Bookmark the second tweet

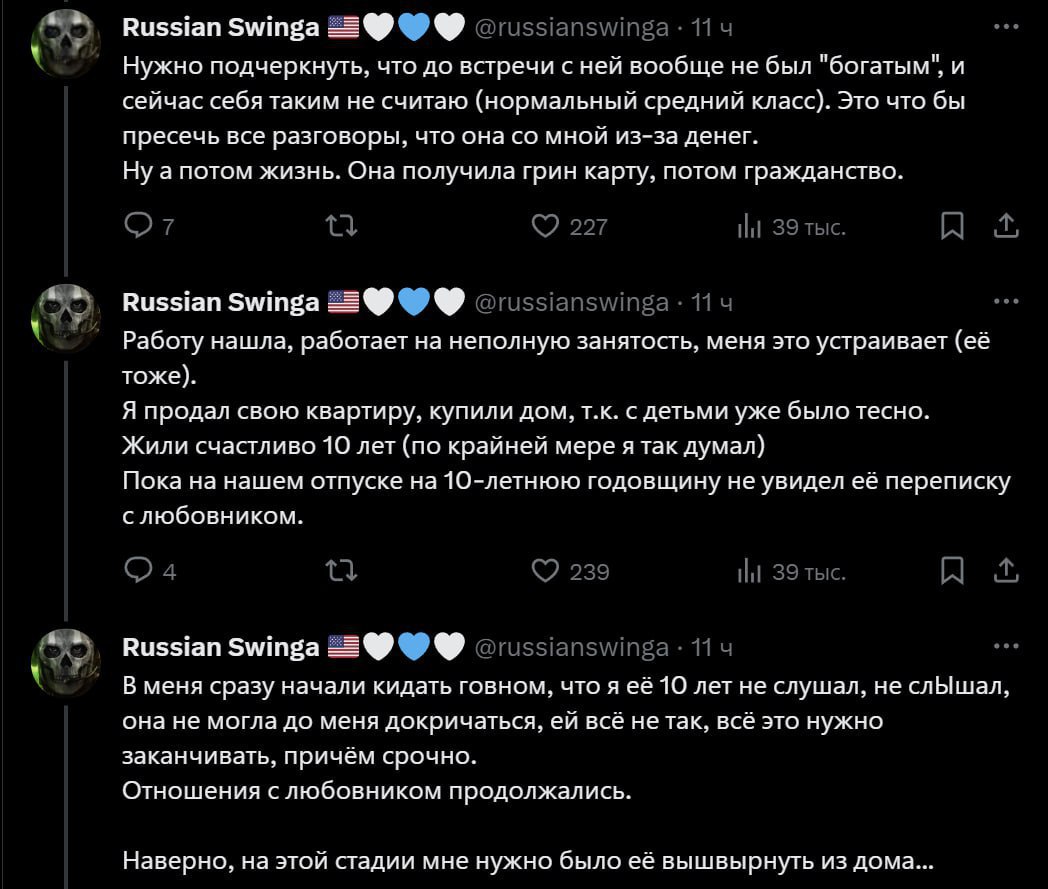pos(953,571)
